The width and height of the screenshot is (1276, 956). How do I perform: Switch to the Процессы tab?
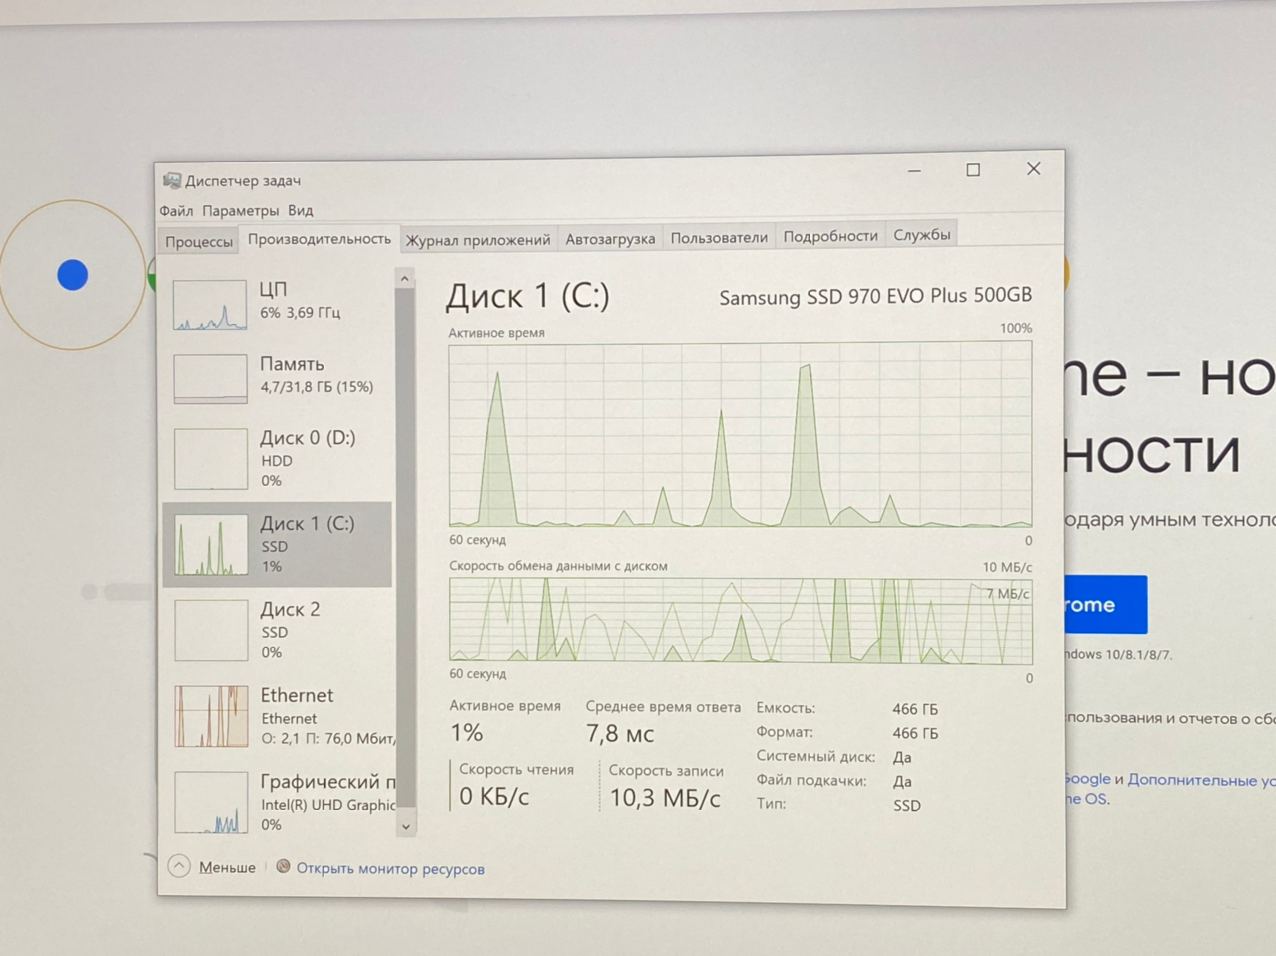[199, 241]
